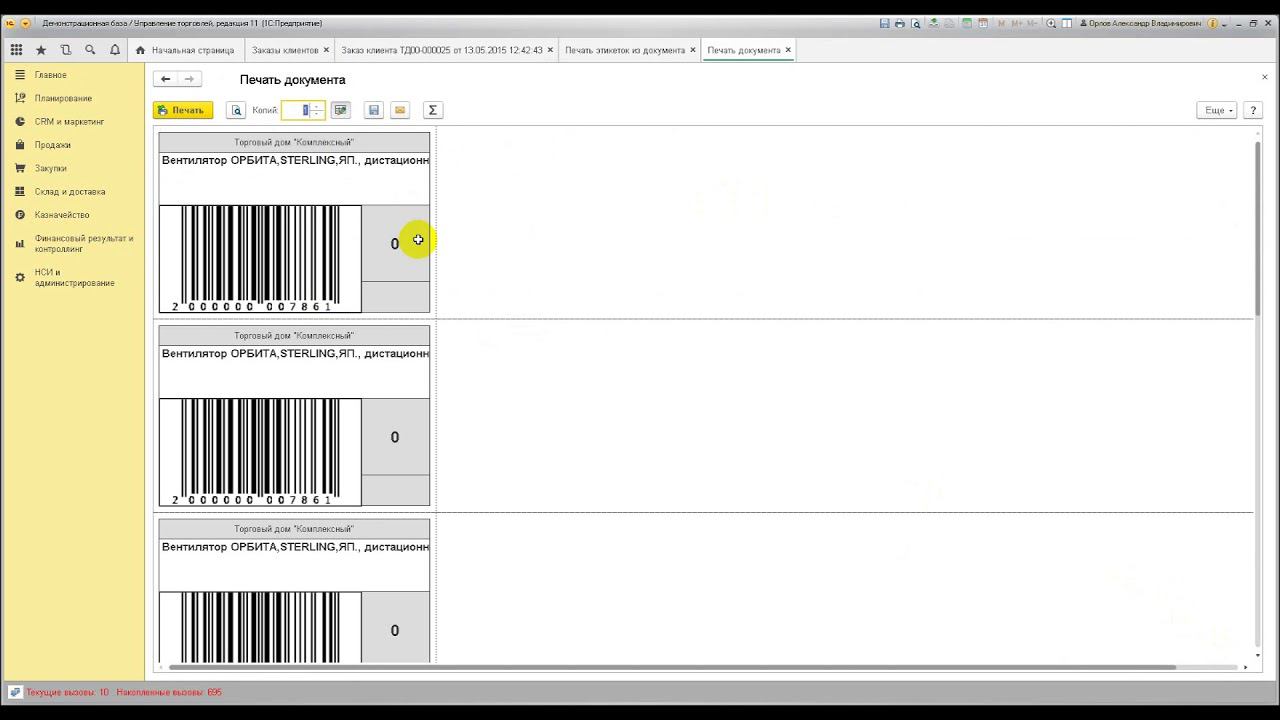Open Финансовый результат и контроллинг section
1280x720 pixels.
tap(83, 243)
